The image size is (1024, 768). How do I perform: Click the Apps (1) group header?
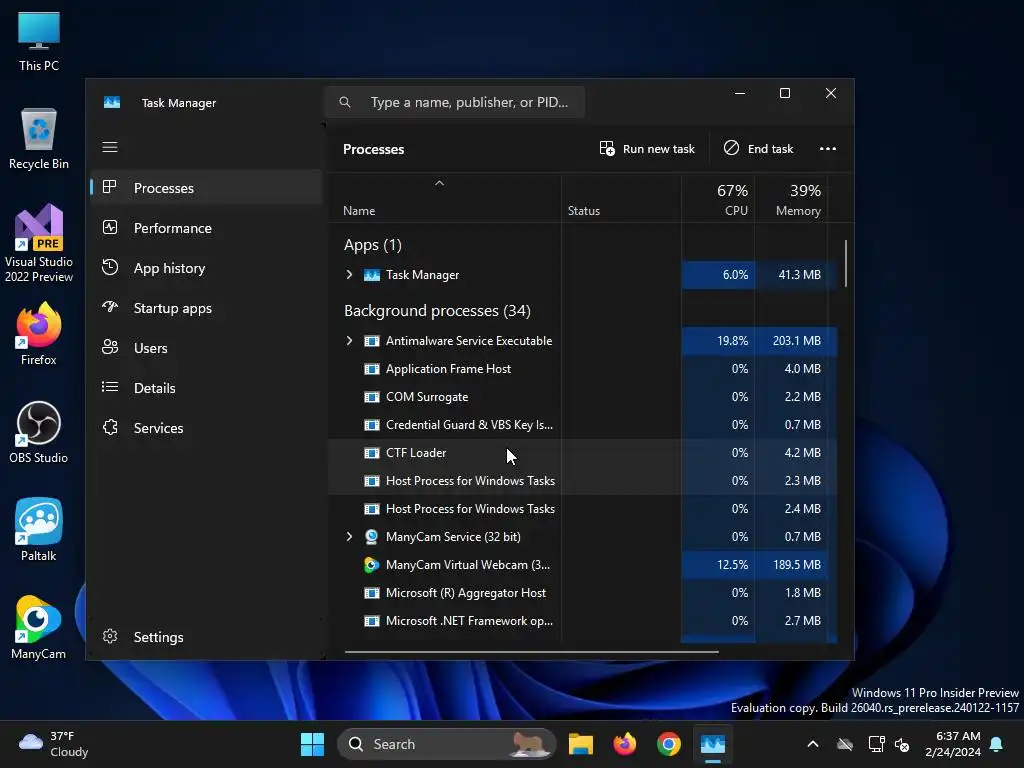click(x=372, y=245)
